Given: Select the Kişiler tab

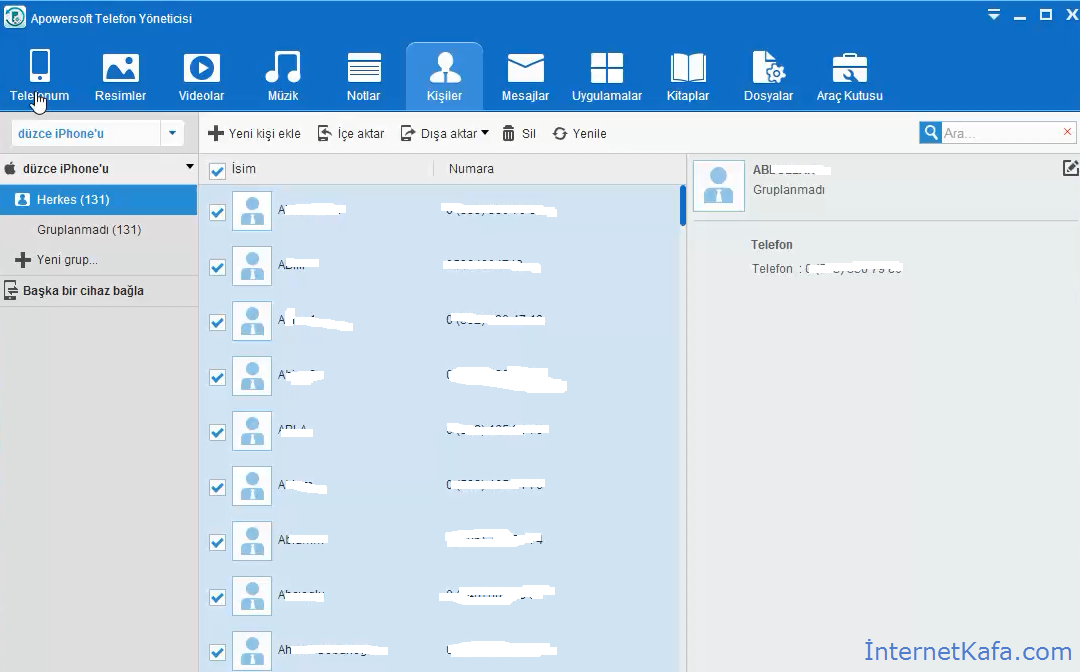Looking at the screenshot, I should point(444,76).
